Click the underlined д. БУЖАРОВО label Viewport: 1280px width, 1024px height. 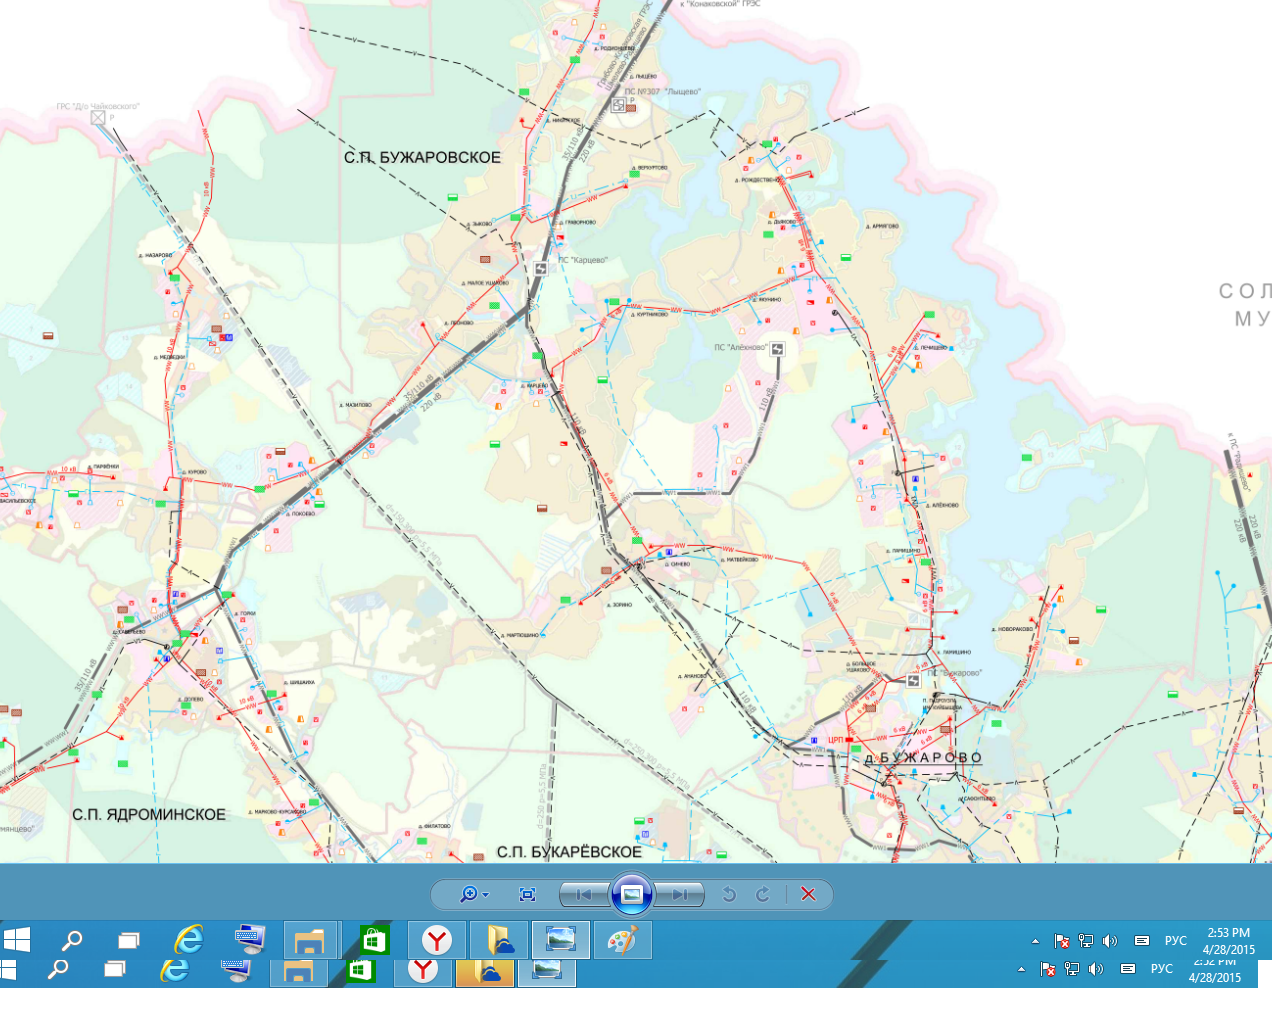pyautogui.click(x=923, y=758)
